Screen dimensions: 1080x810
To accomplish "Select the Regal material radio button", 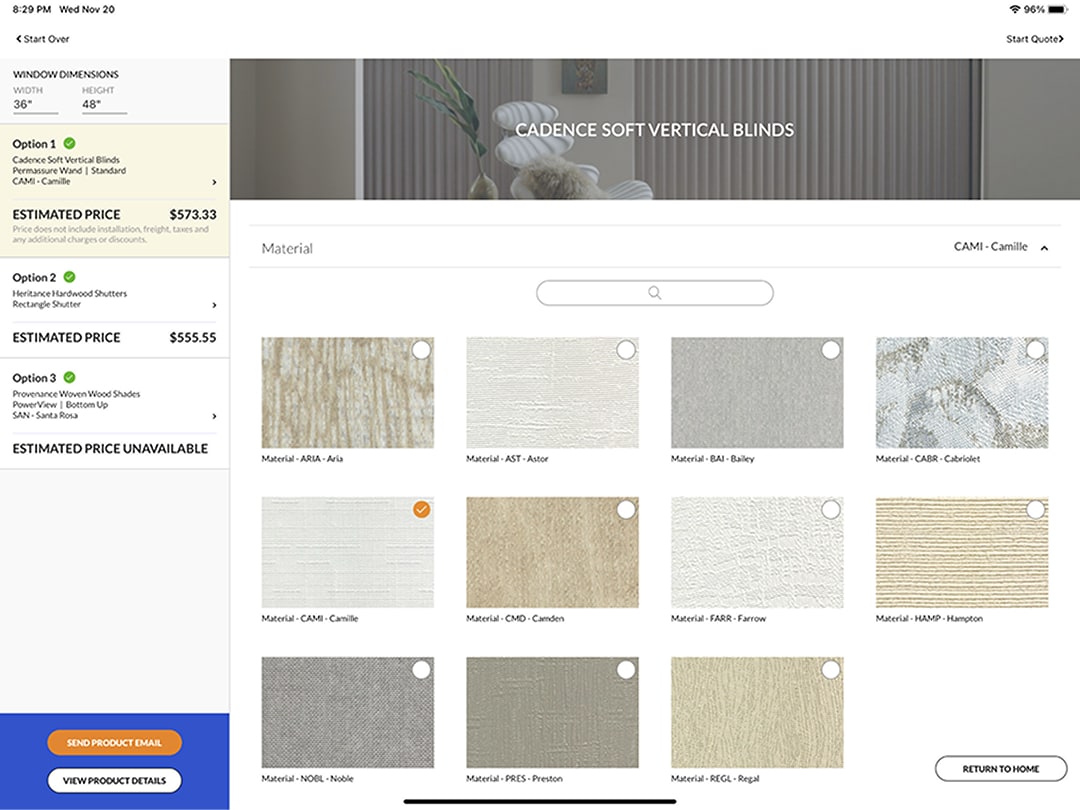I will tap(831, 669).
